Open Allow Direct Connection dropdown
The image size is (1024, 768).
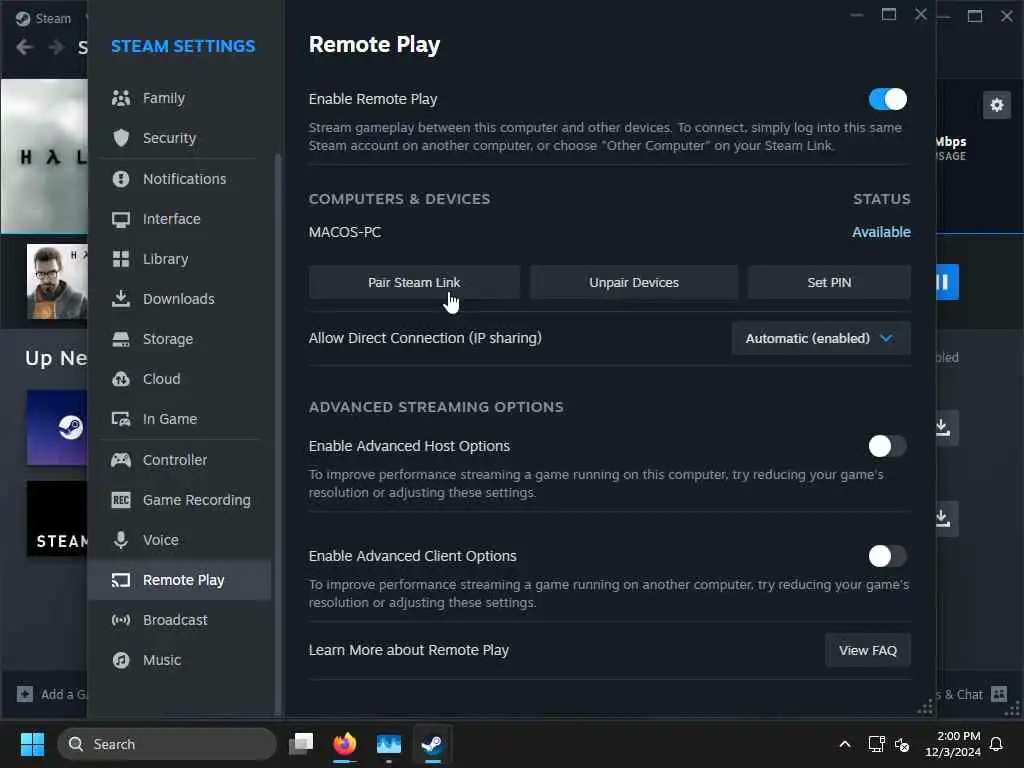[821, 338]
